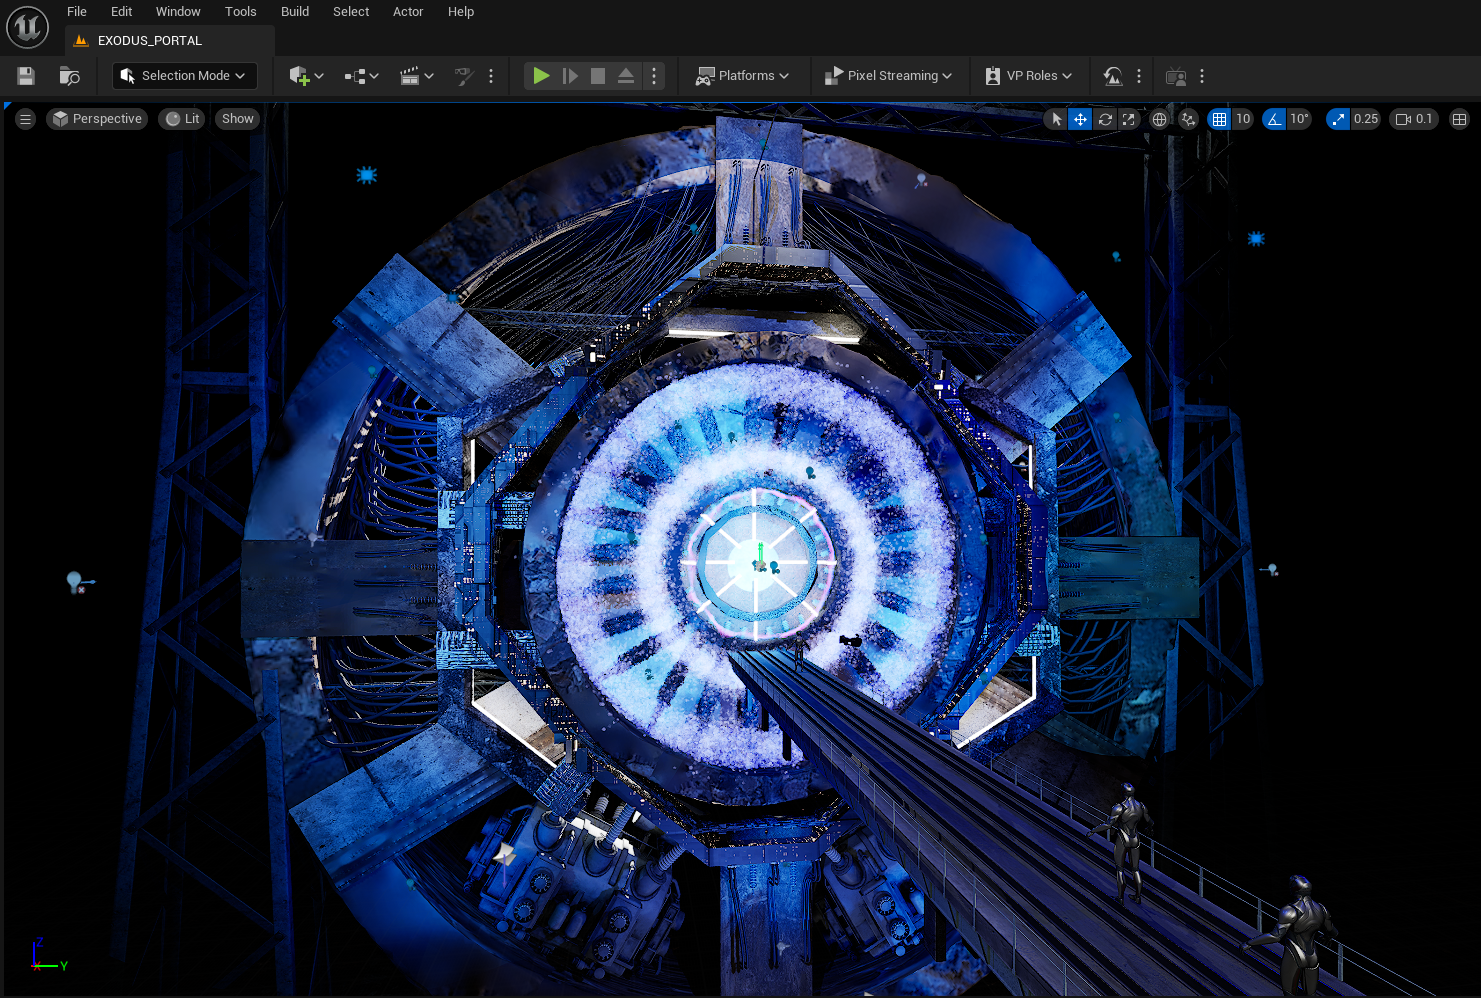Select the Translate (Move) tool
The image size is (1481, 998).
1080,118
